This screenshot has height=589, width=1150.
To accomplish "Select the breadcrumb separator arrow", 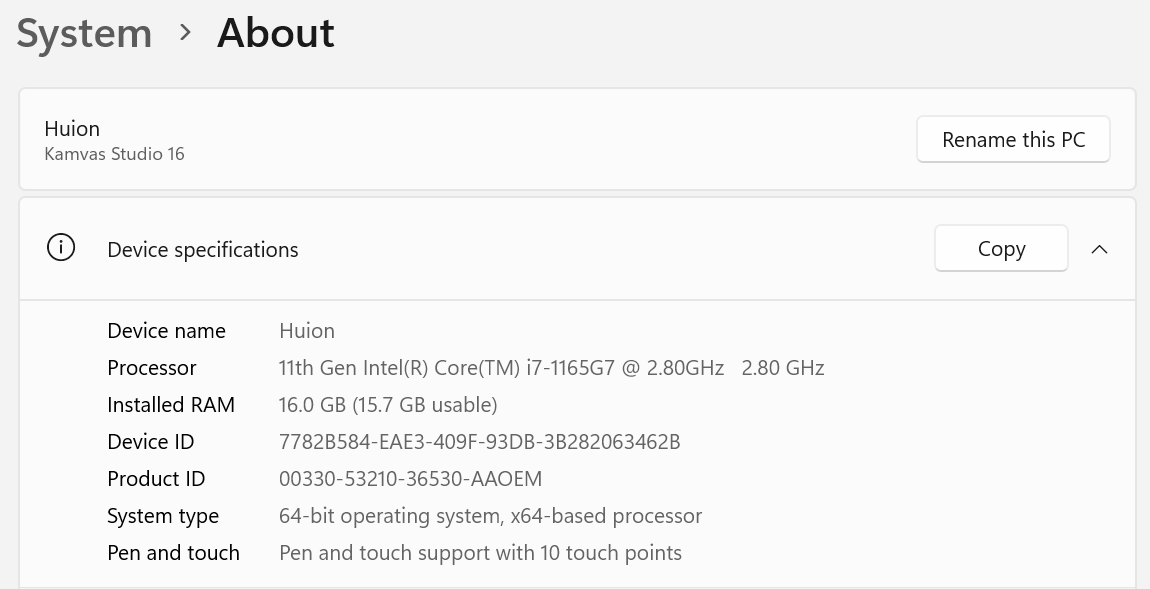I will [x=184, y=33].
